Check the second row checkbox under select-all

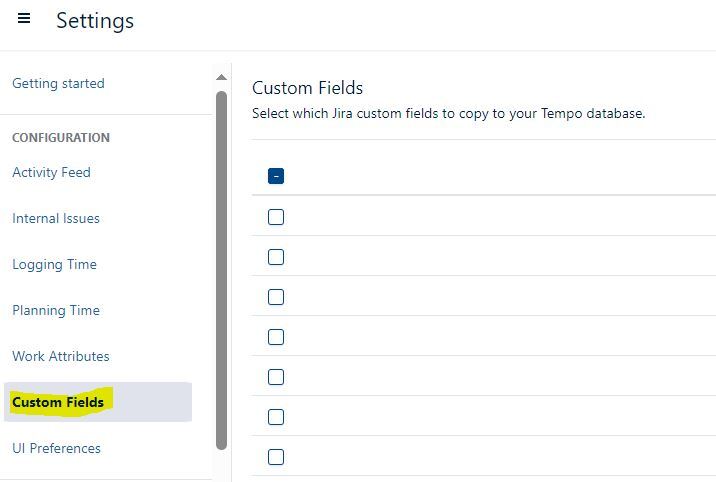click(x=276, y=257)
